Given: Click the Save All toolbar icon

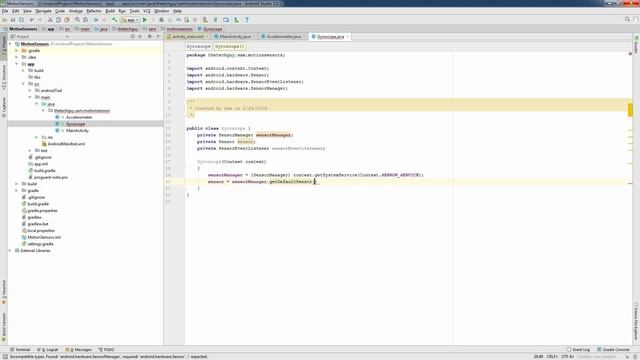Looking at the screenshot, I should click(x=13, y=20).
